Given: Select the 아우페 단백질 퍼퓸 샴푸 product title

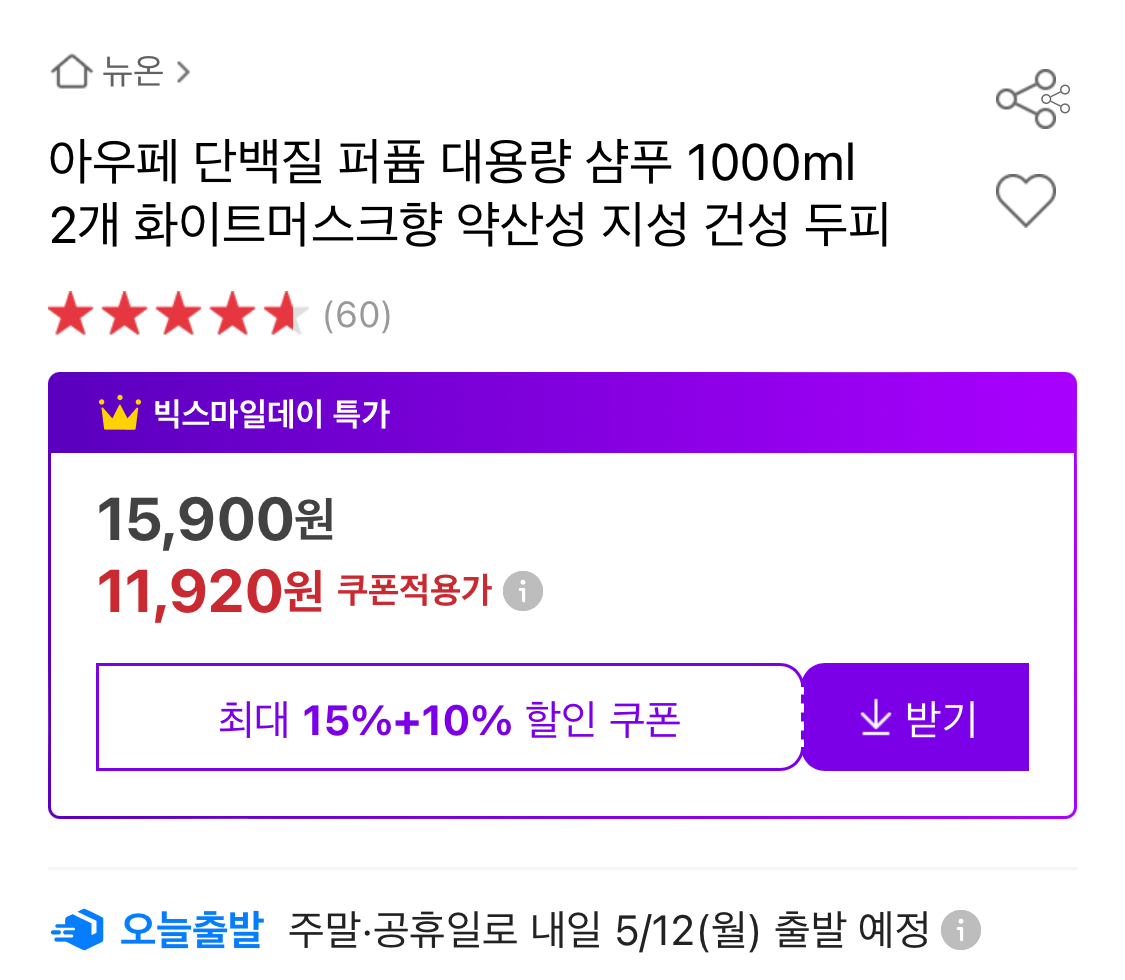Looking at the screenshot, I should (x=468, y=196).
